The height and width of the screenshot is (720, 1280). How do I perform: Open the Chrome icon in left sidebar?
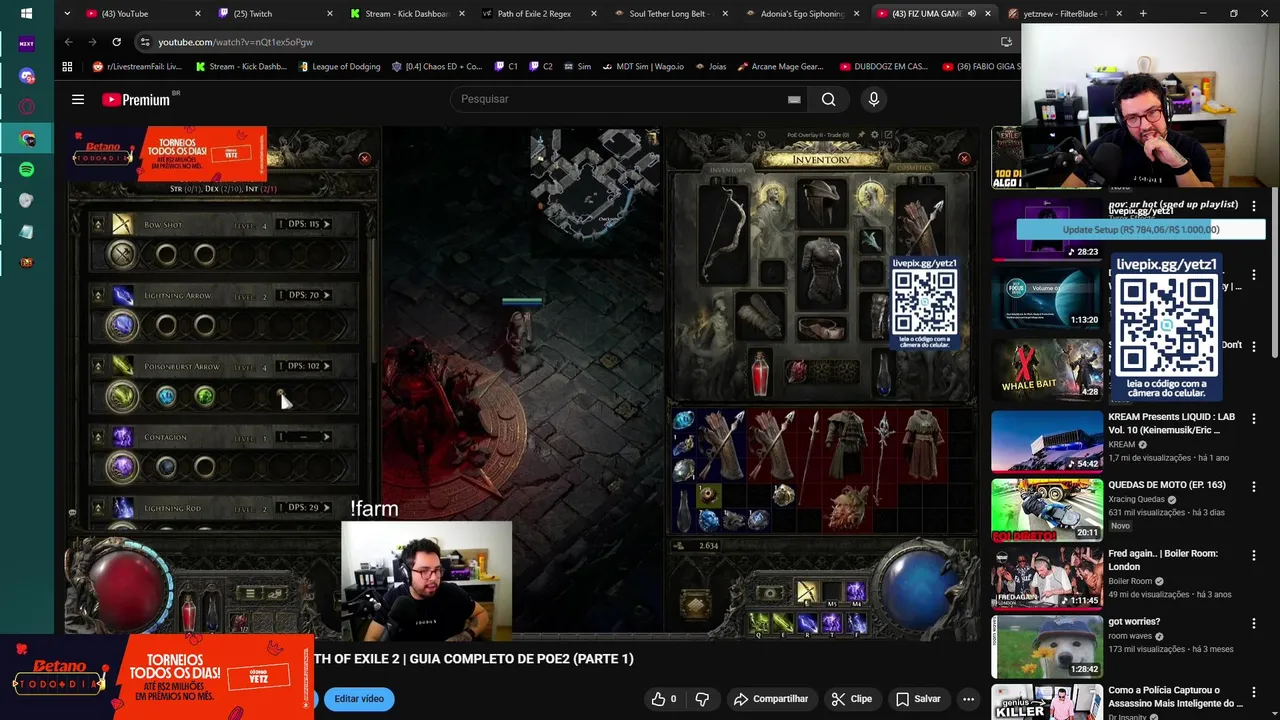pyautogui.click(x=26, y=138)
